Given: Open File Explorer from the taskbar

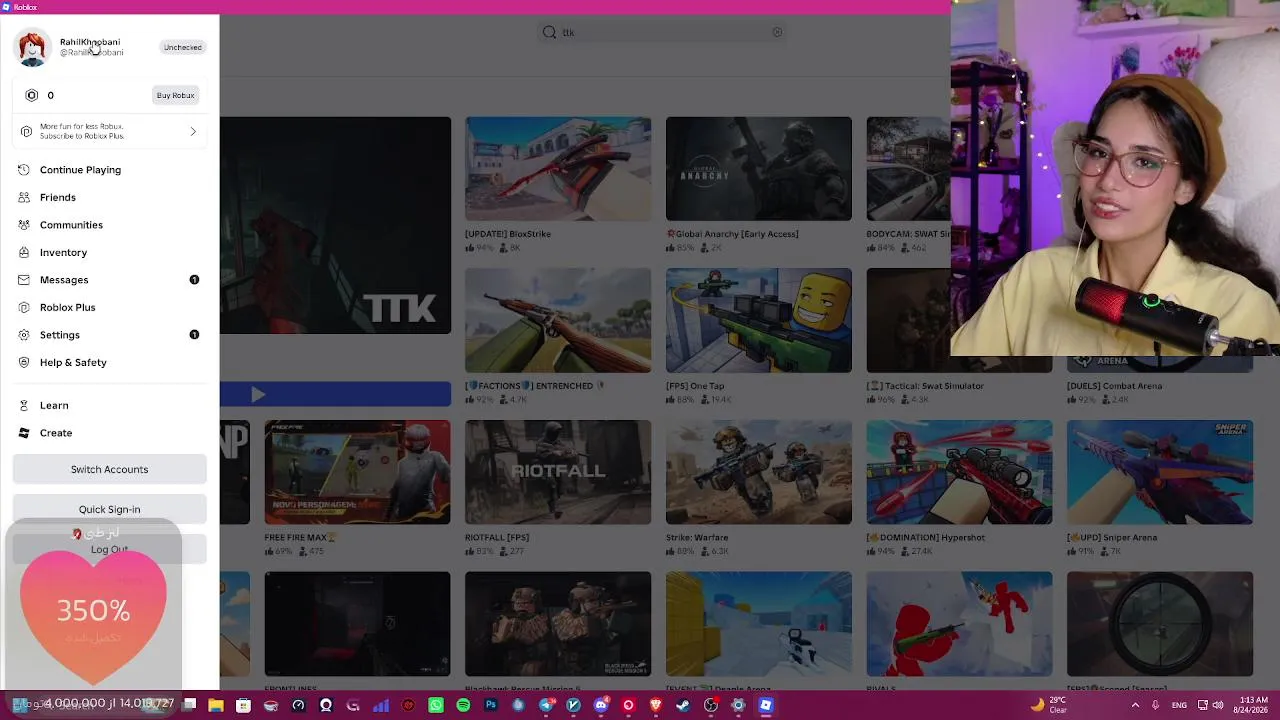Looking at the screenshot, I should tap(216, 705).
